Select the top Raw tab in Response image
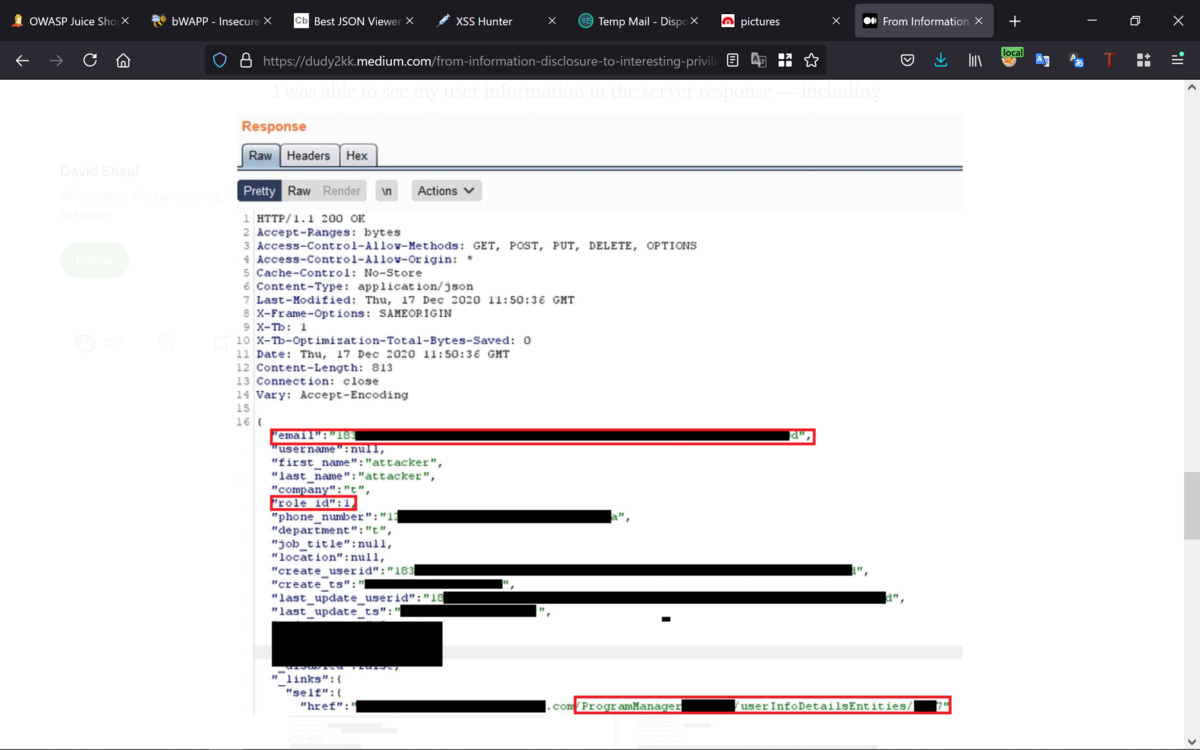Image resolution: width=1200 pixels, height=750 pixels. (x=260, y=155)
